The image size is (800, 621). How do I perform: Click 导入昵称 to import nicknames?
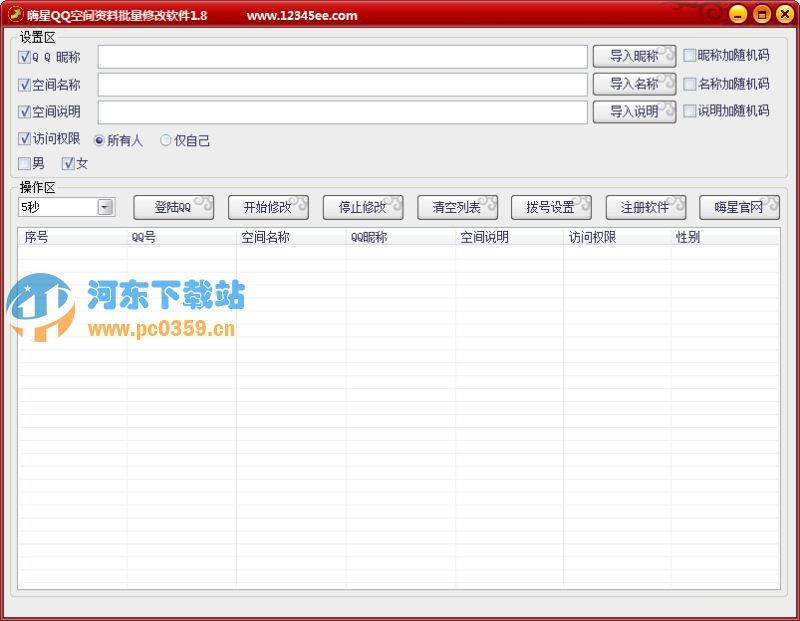tap(634, 57)
